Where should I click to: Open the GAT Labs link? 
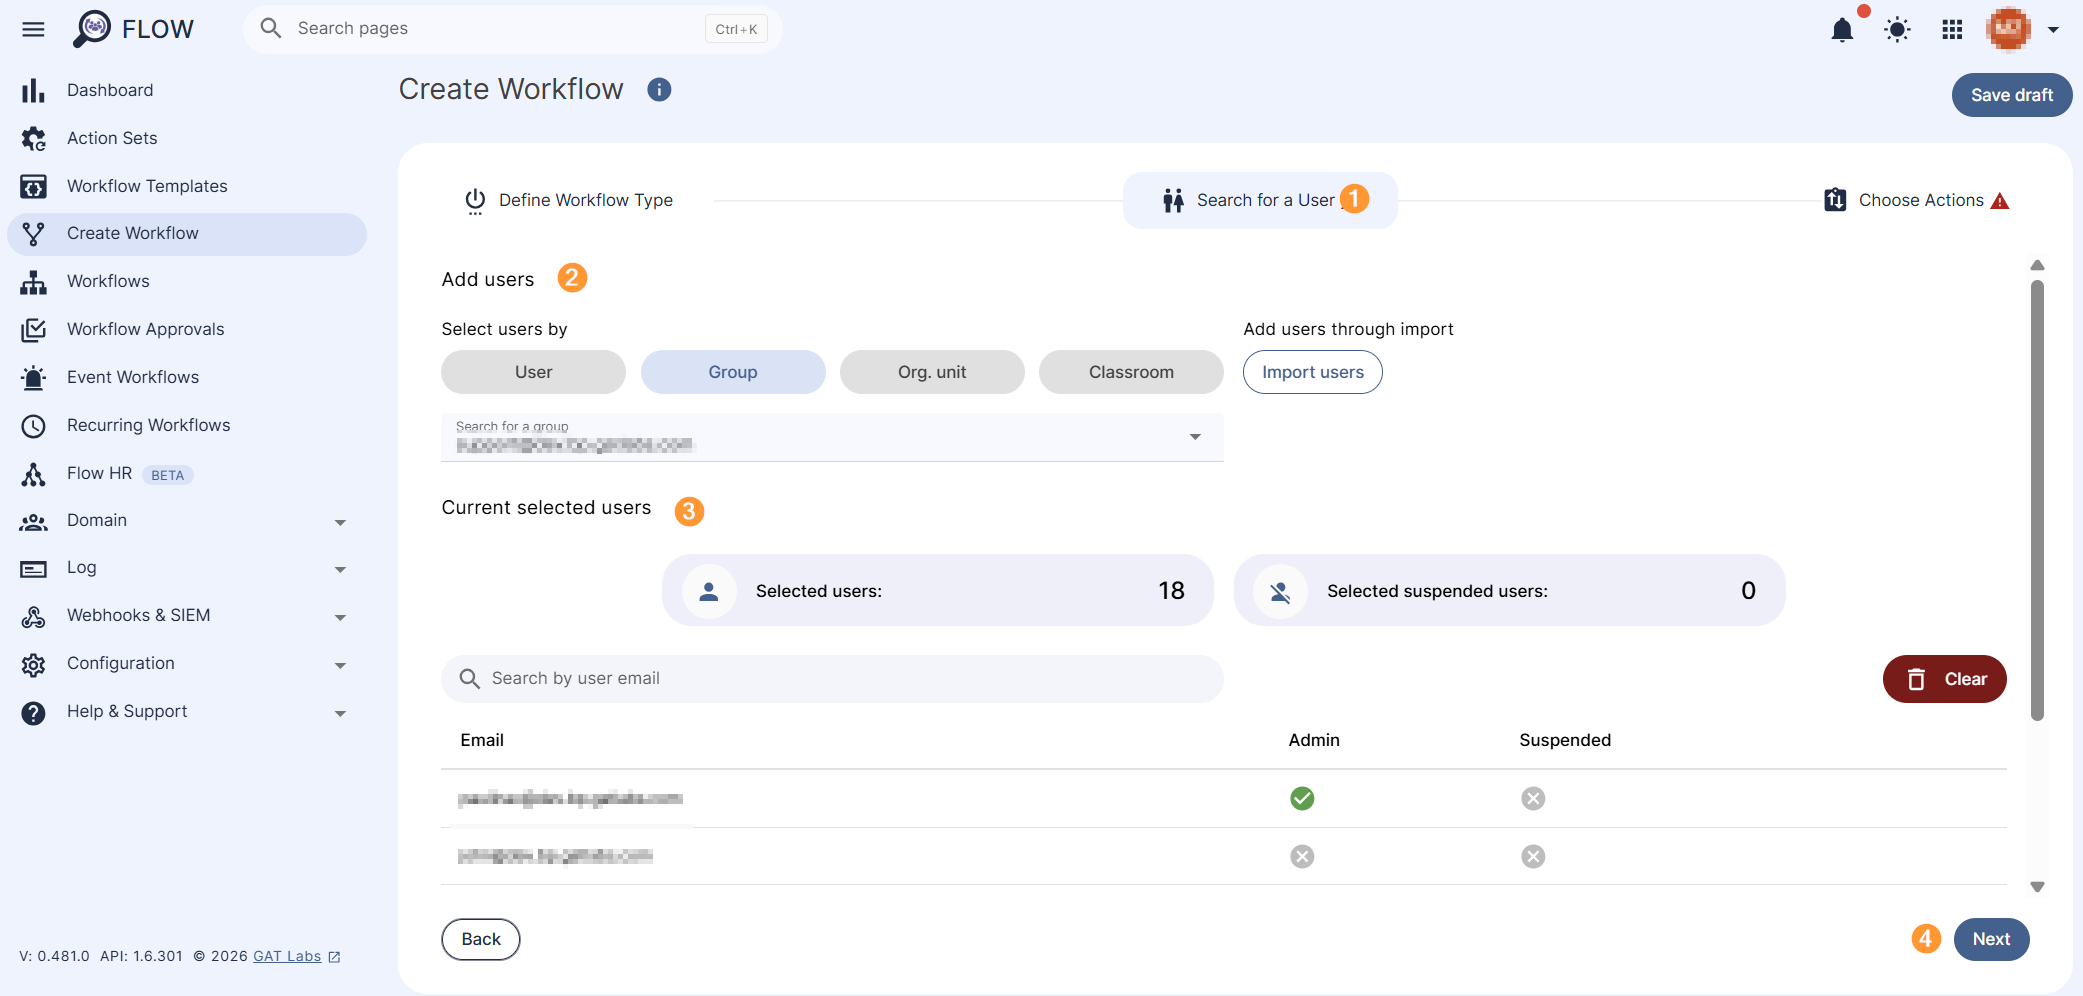coord(287,956)
